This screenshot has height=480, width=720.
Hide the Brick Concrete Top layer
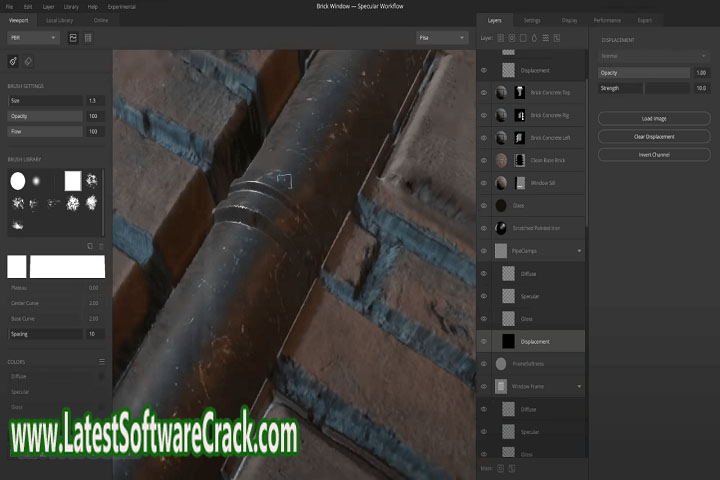pyautogui.click(x=484, y=92)
